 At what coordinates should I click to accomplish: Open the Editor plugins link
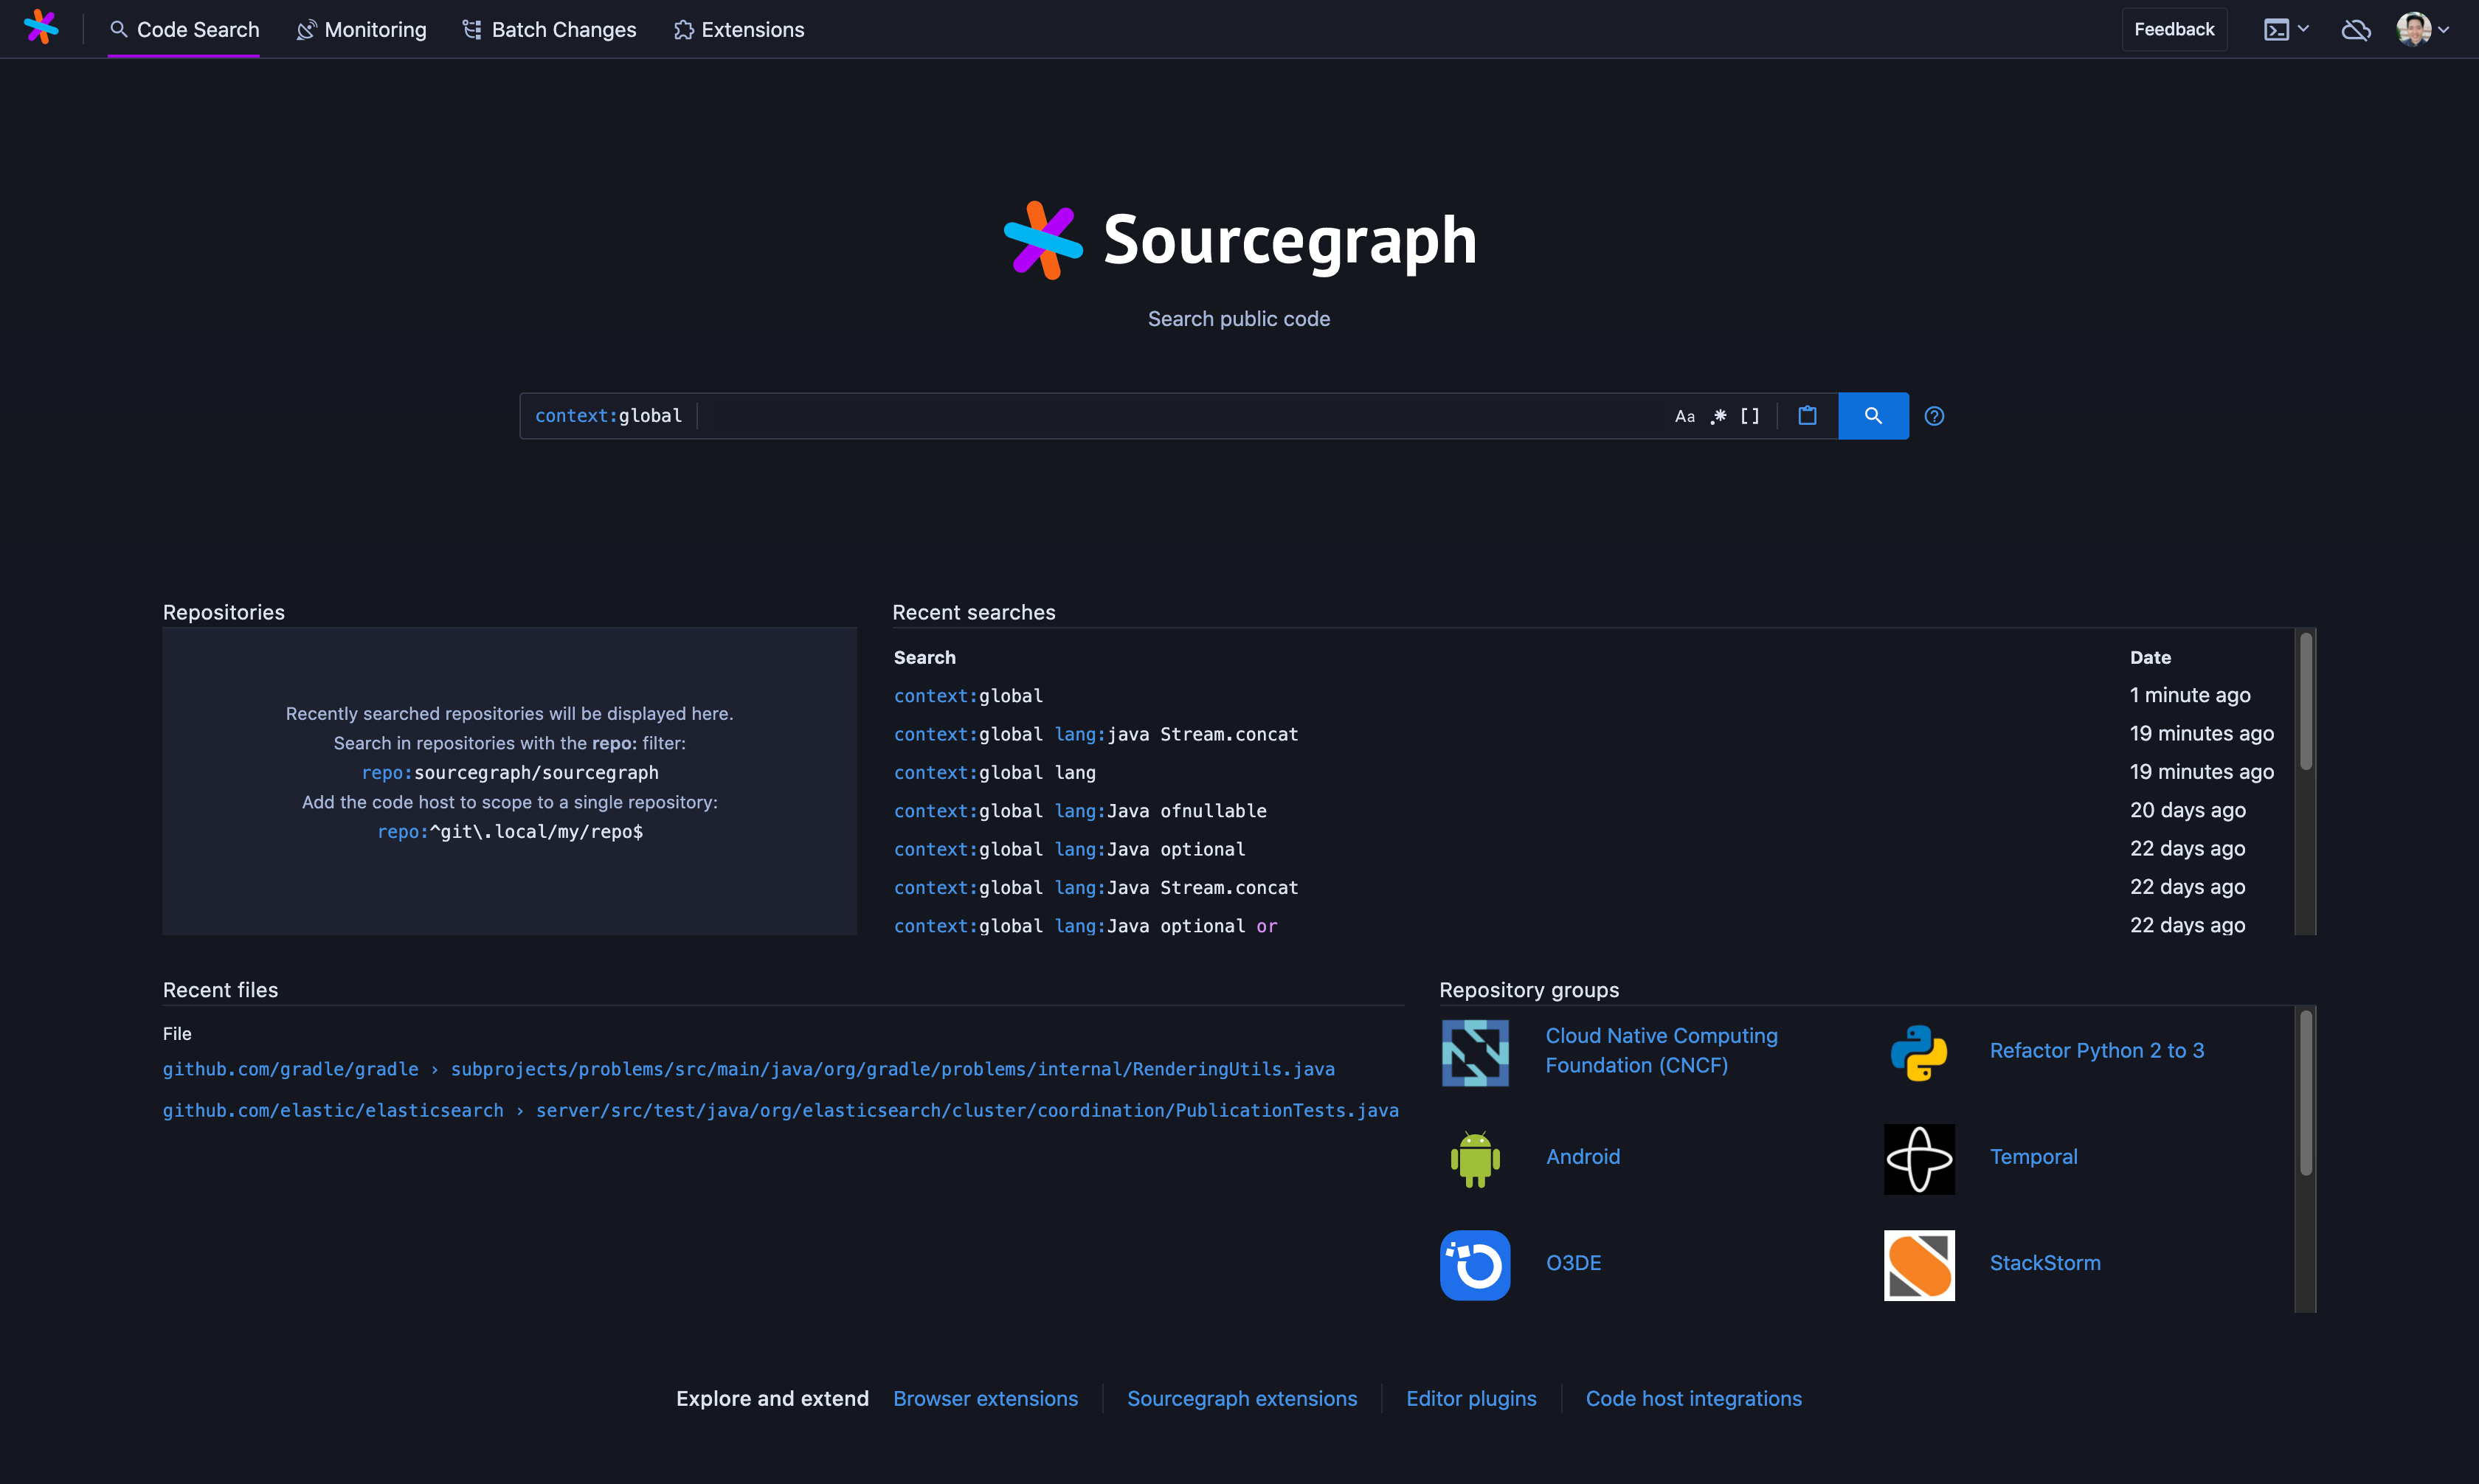(x=1471, y=1398)
